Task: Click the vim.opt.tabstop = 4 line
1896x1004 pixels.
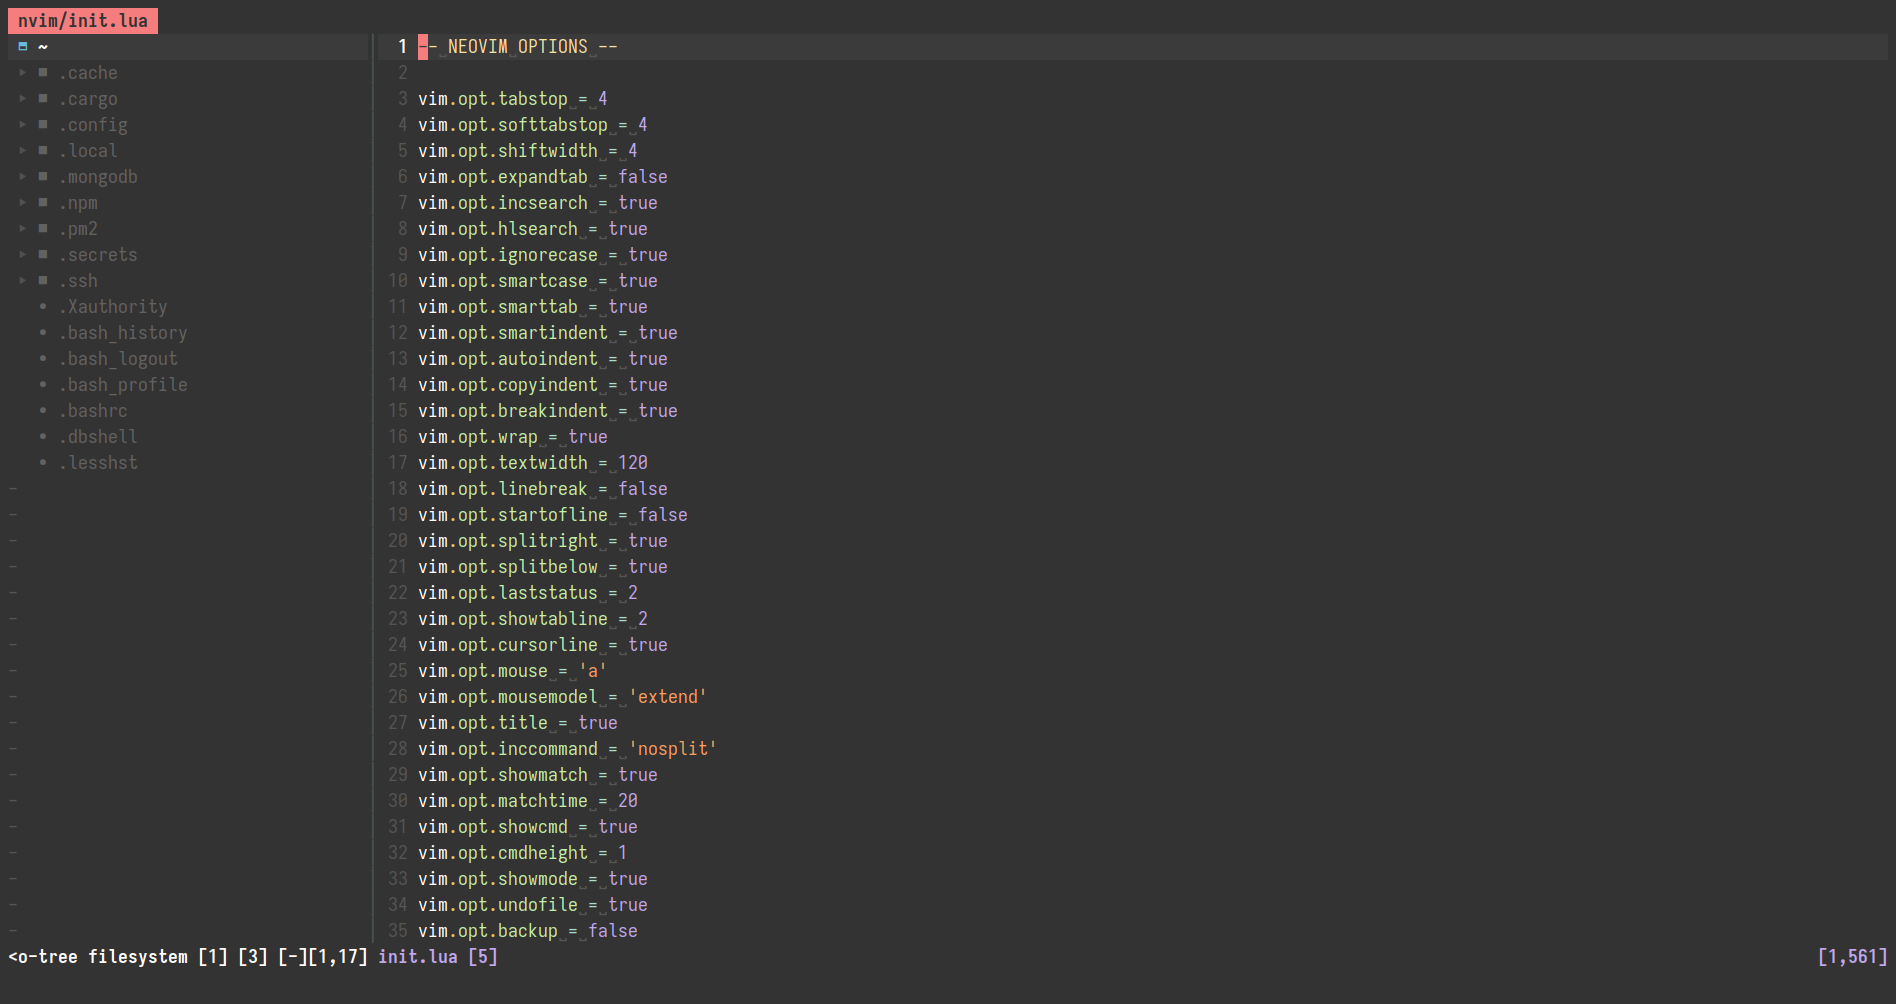Action: tap(513, 98)
